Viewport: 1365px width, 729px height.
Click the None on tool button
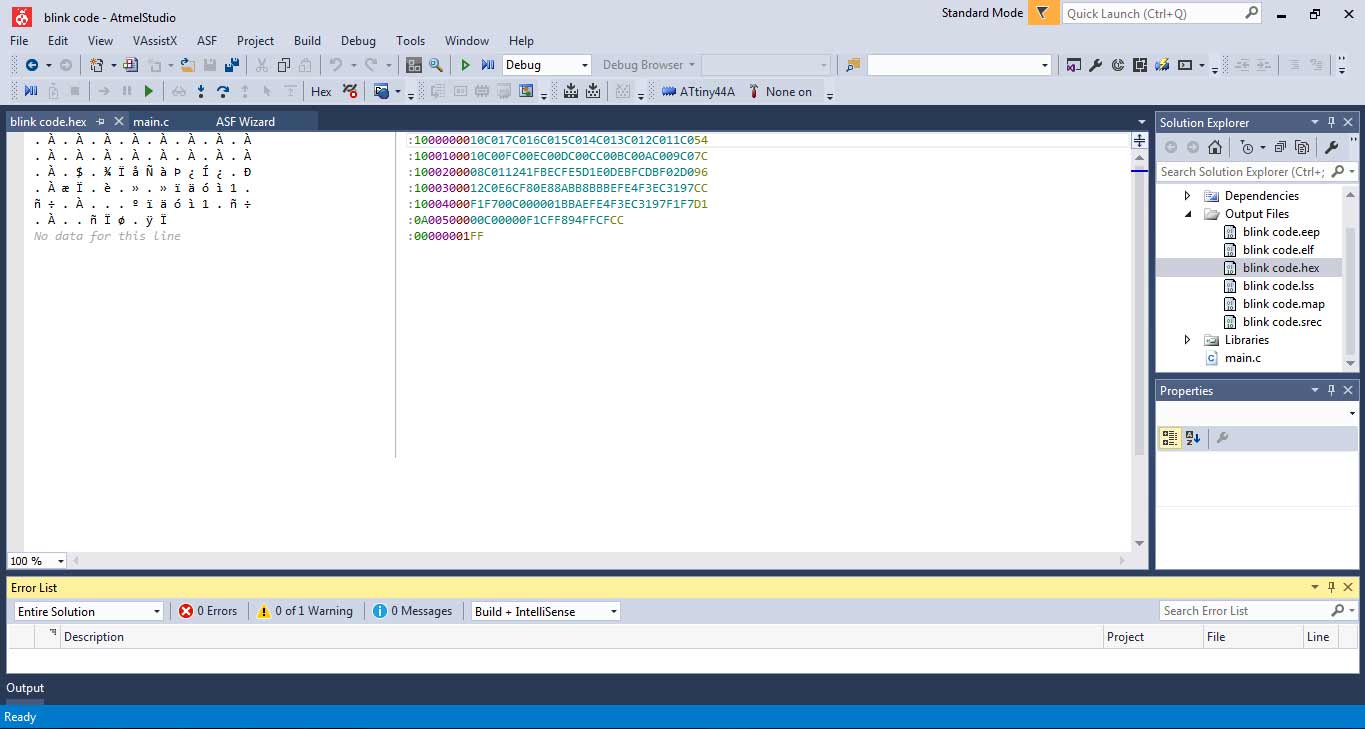click(x=780, y=91)
